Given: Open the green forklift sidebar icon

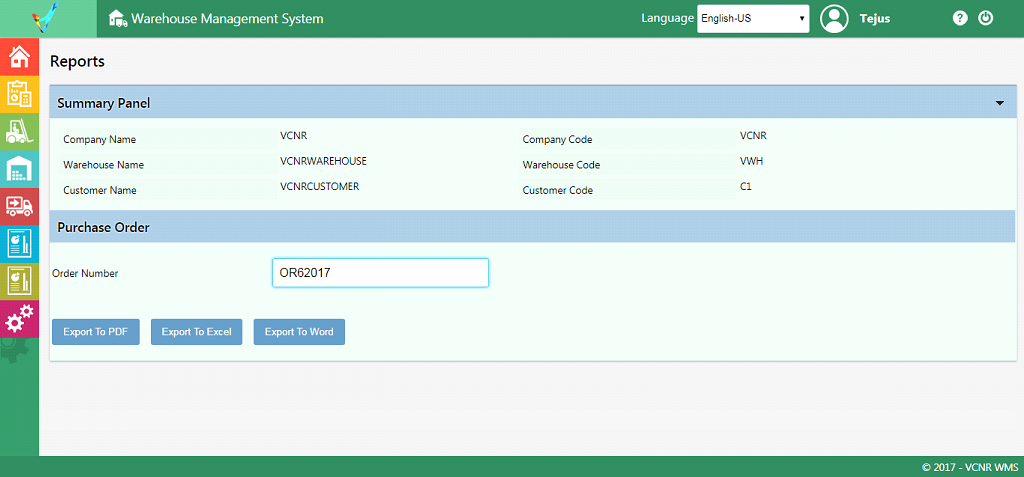Looking at the screenshot, I should (19, 131).
